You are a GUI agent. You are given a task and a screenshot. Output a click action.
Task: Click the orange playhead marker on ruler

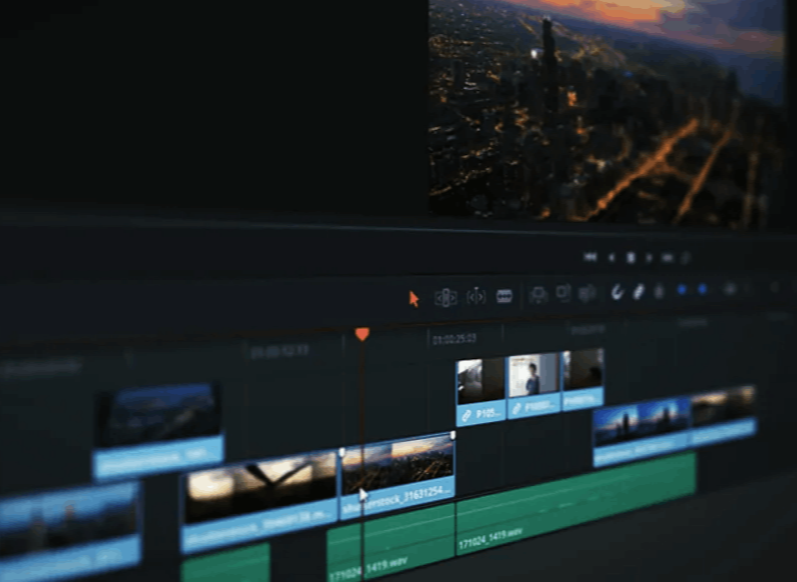(362, 334)
